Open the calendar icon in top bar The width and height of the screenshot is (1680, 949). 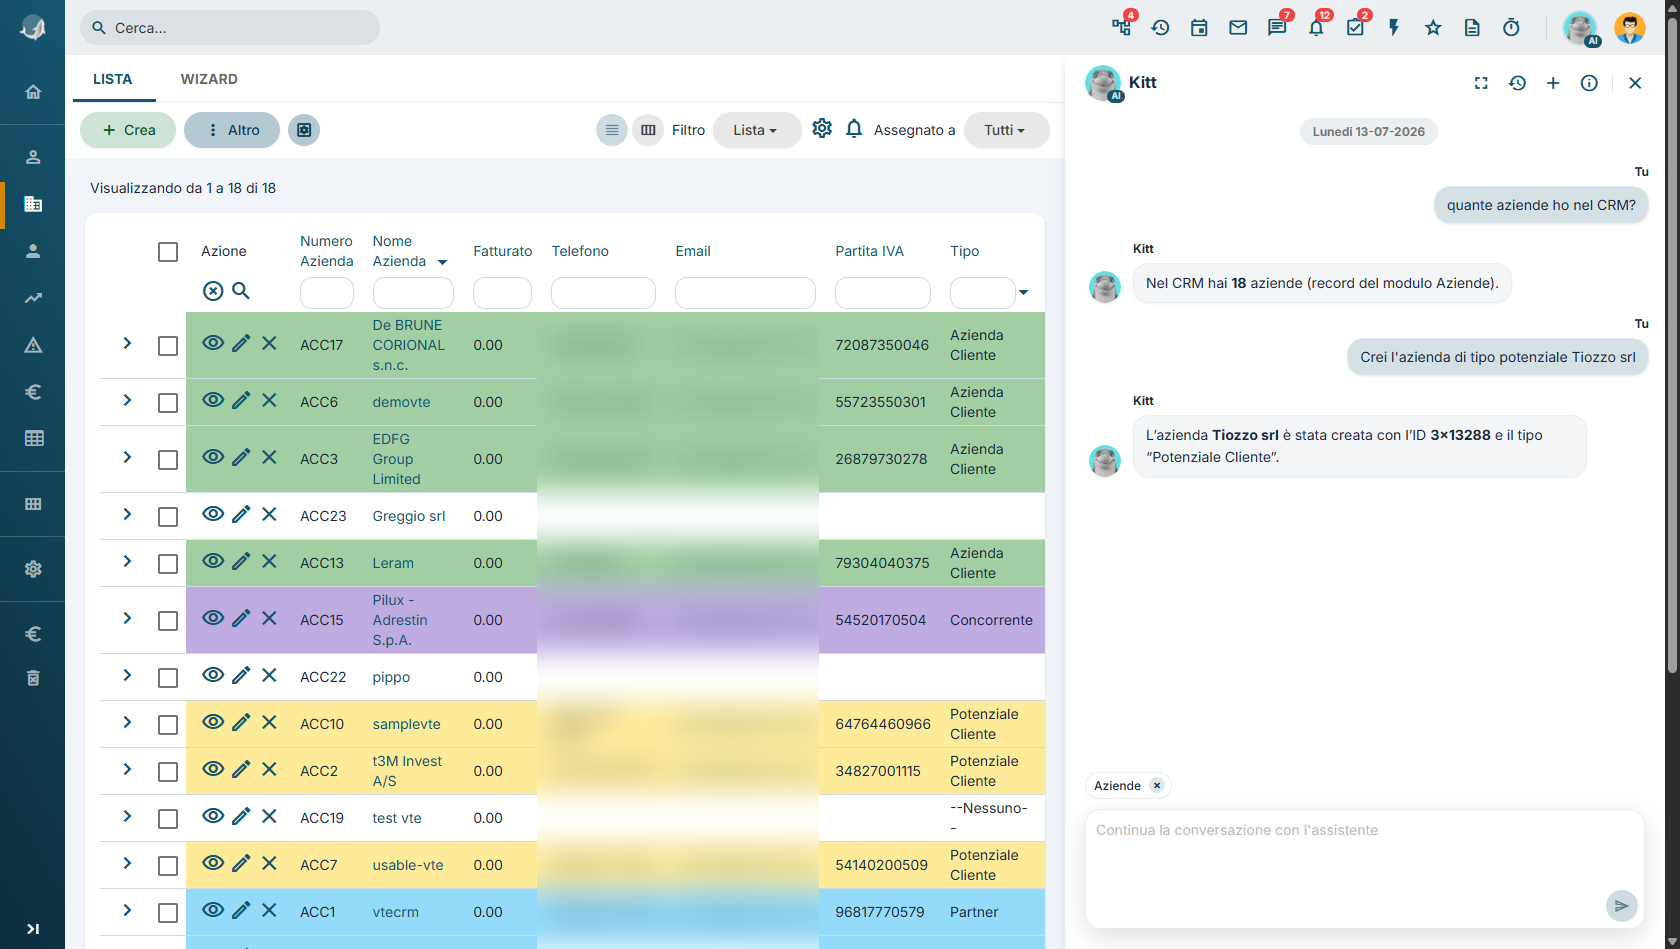[x=1199, y=28]
